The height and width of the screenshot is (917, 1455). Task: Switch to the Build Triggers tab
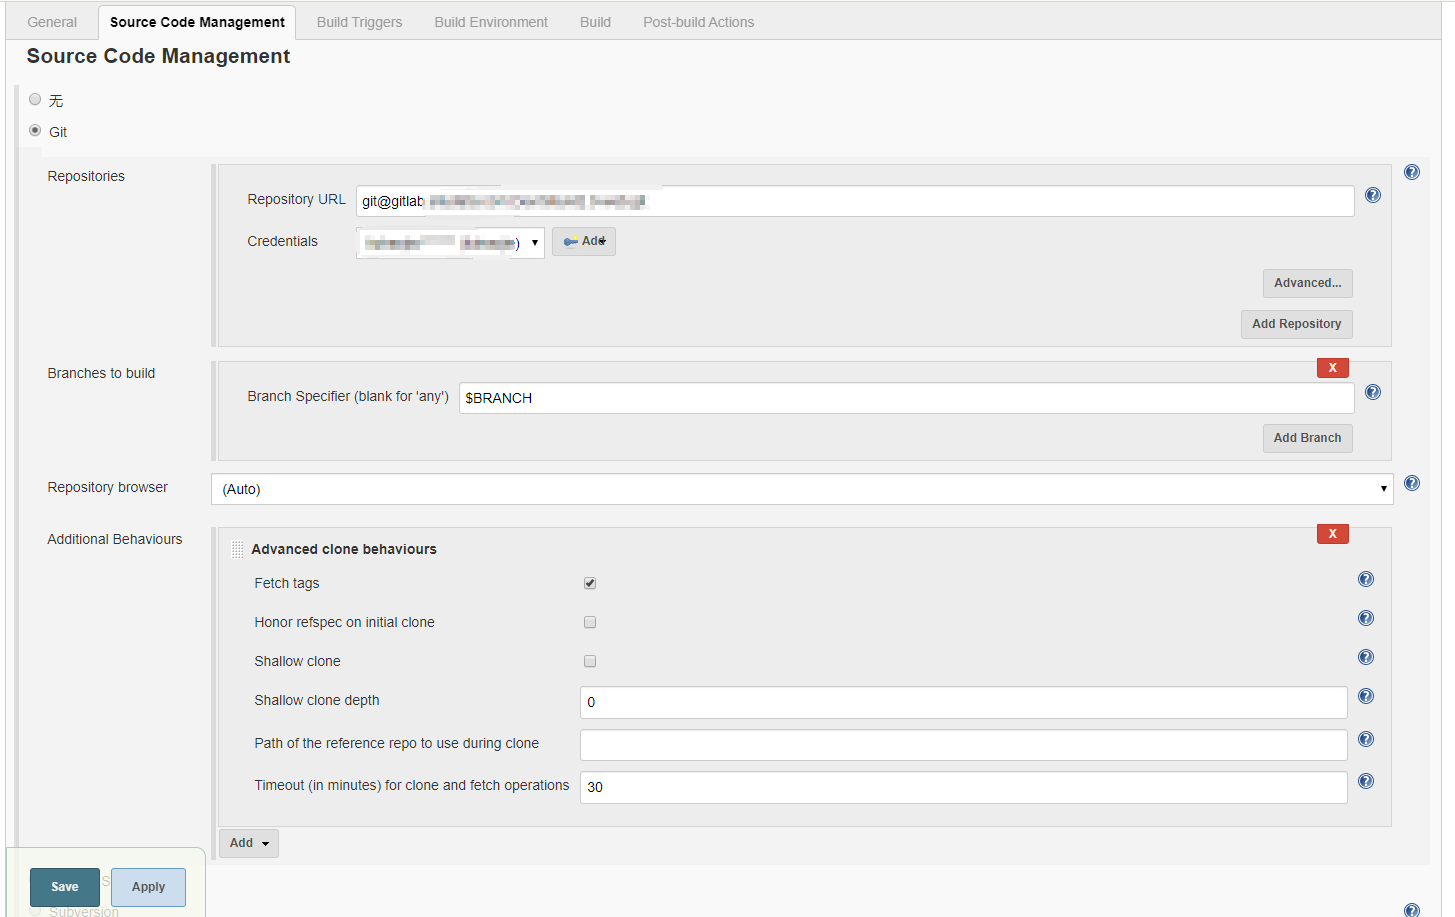[x=359, y=22]
